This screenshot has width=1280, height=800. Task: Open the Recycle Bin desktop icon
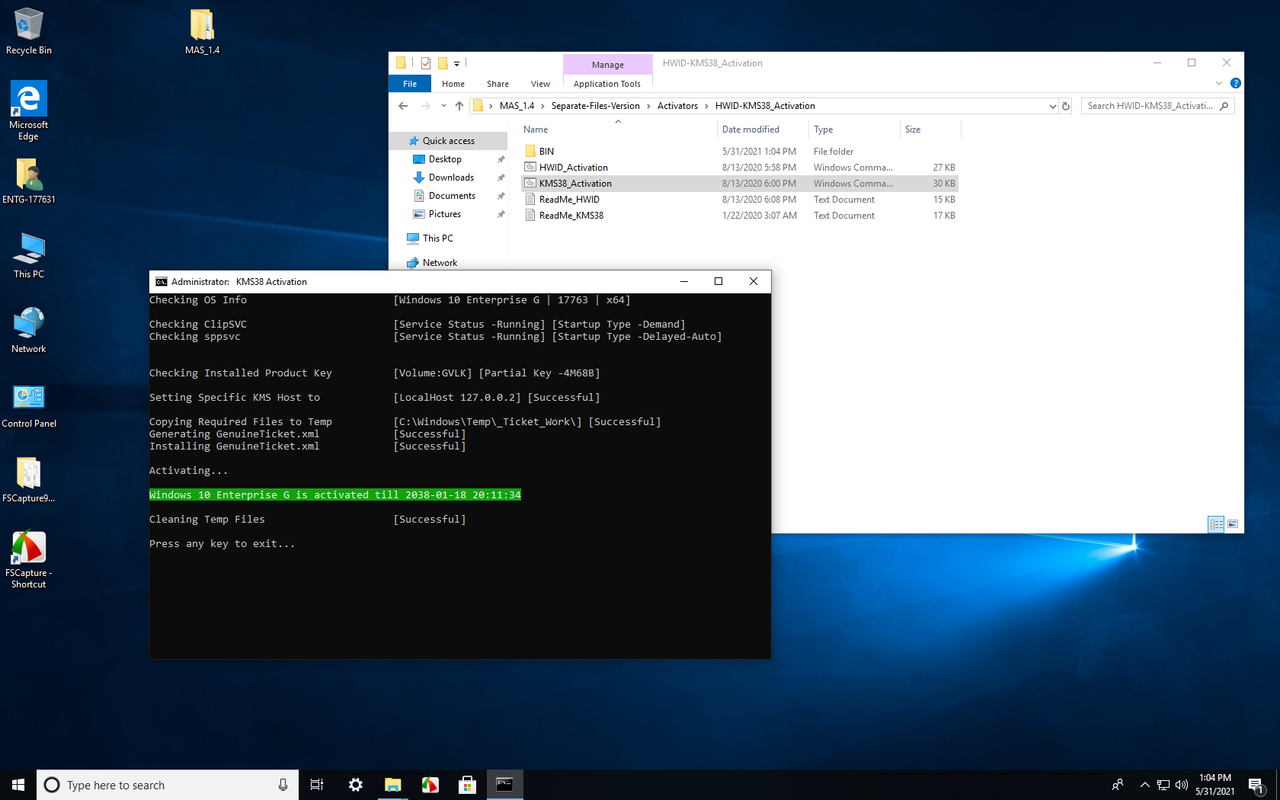pyautogui.click(x=29, y=30)
